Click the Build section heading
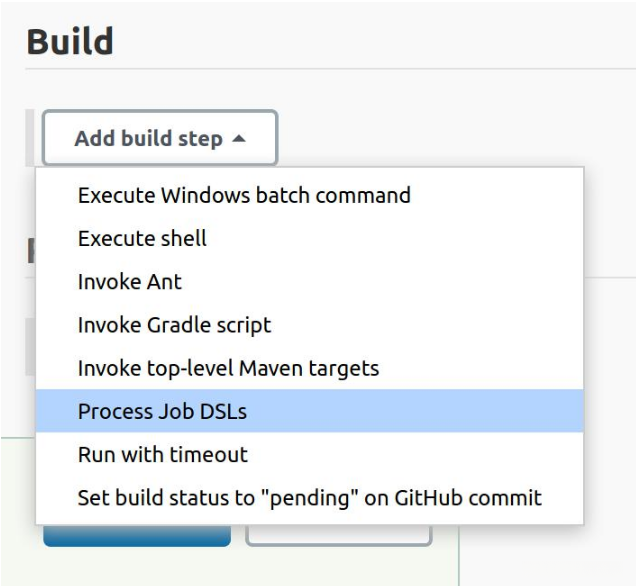Image resolution: width=636 pixels, height=586 pixels. tap(70, 42)
